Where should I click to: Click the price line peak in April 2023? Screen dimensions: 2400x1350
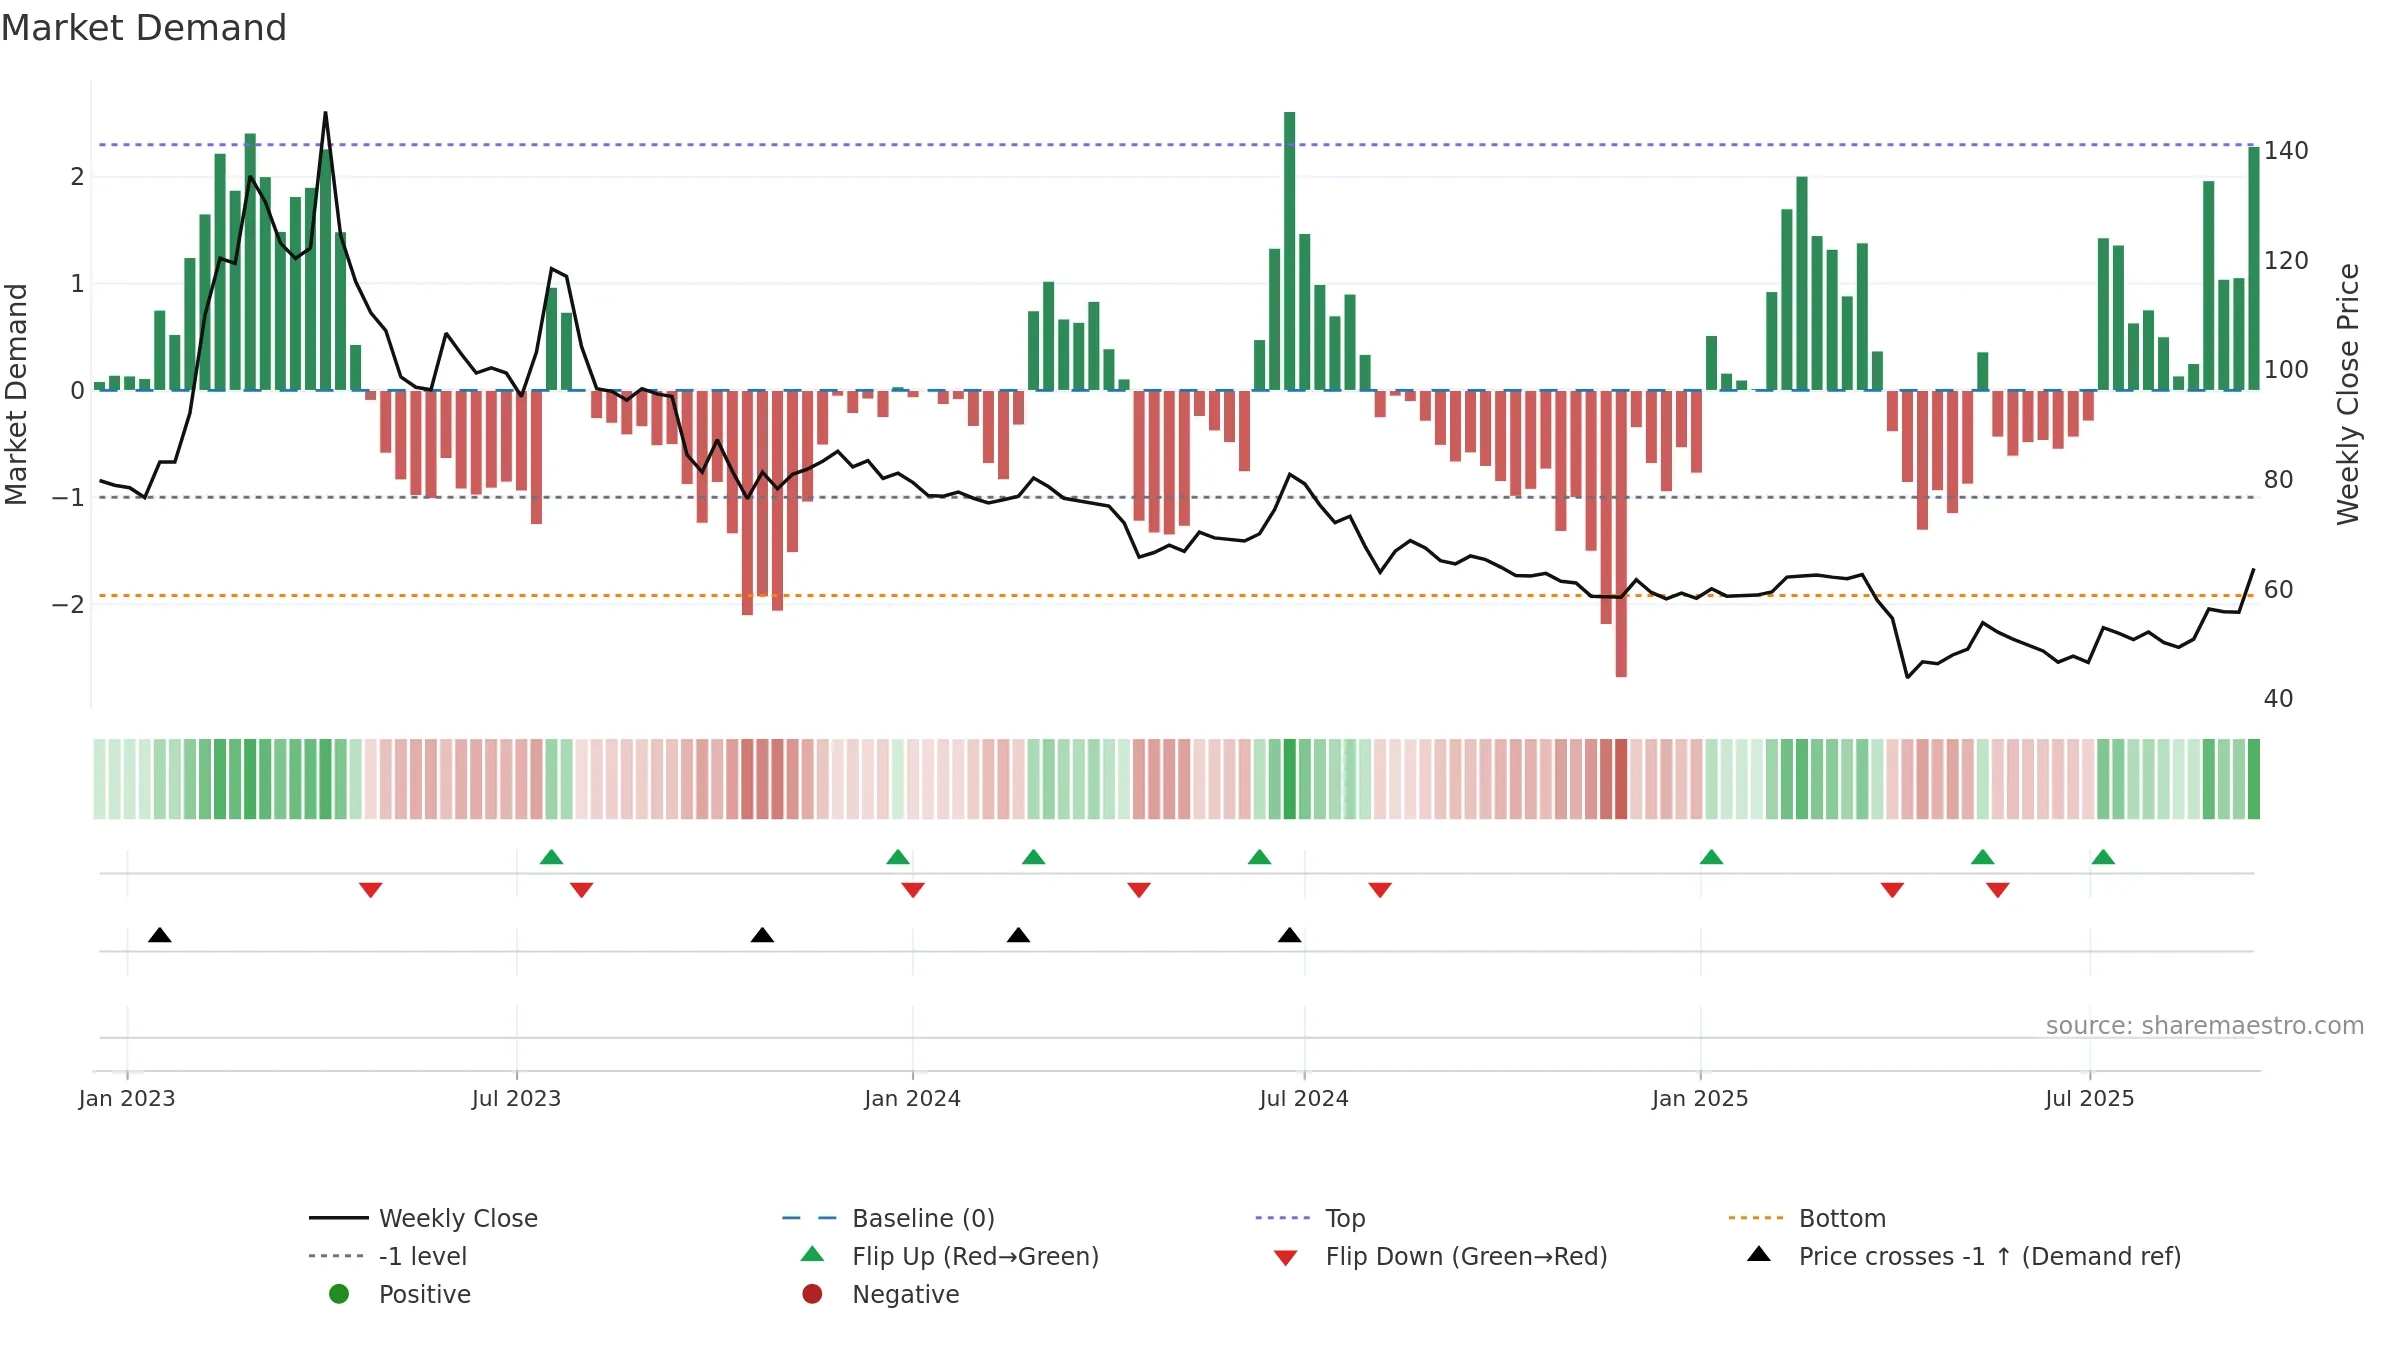325,113
